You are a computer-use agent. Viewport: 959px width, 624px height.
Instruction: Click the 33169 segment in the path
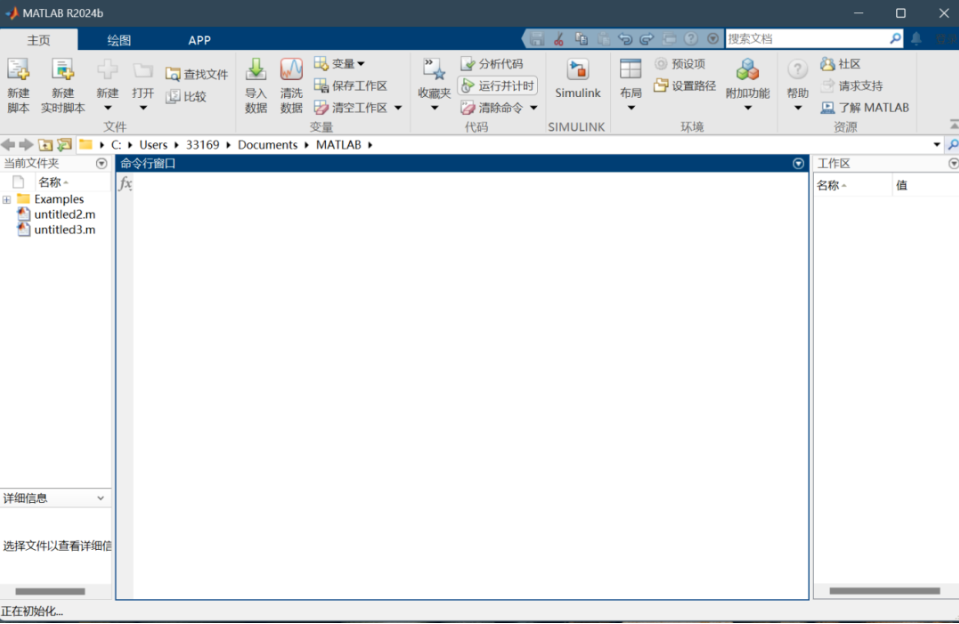click(x=202, y=144)
